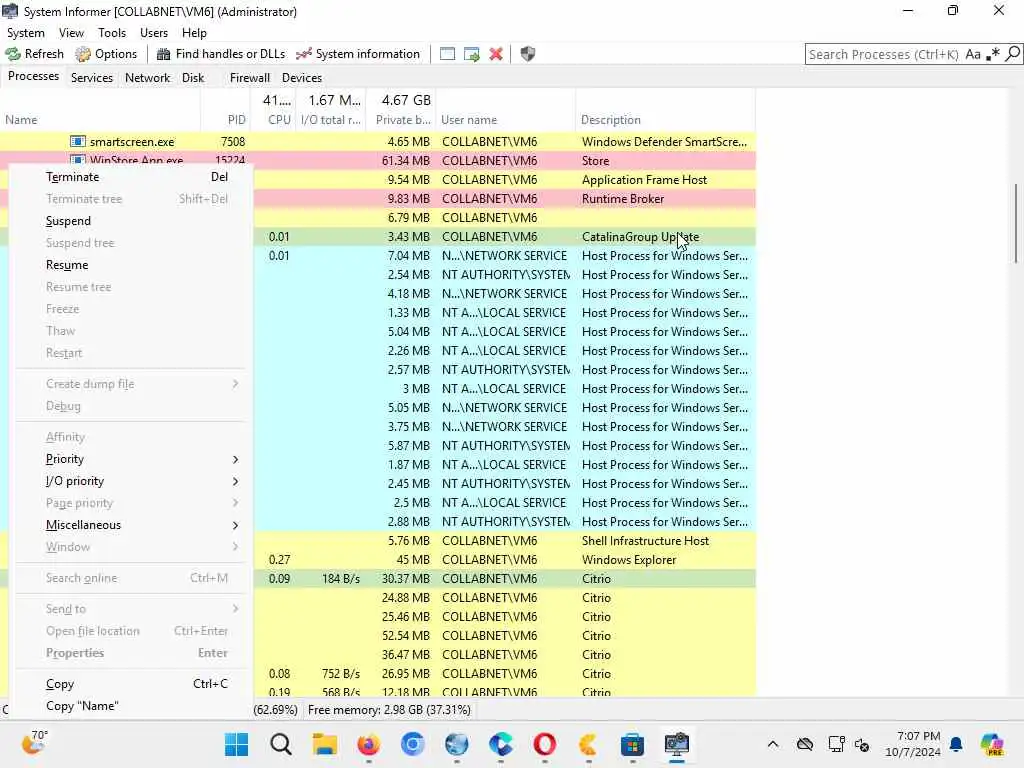Screen dimensions: 1024x768
Task: Choose Resume in context menu
Action: (x=131, y=264)
